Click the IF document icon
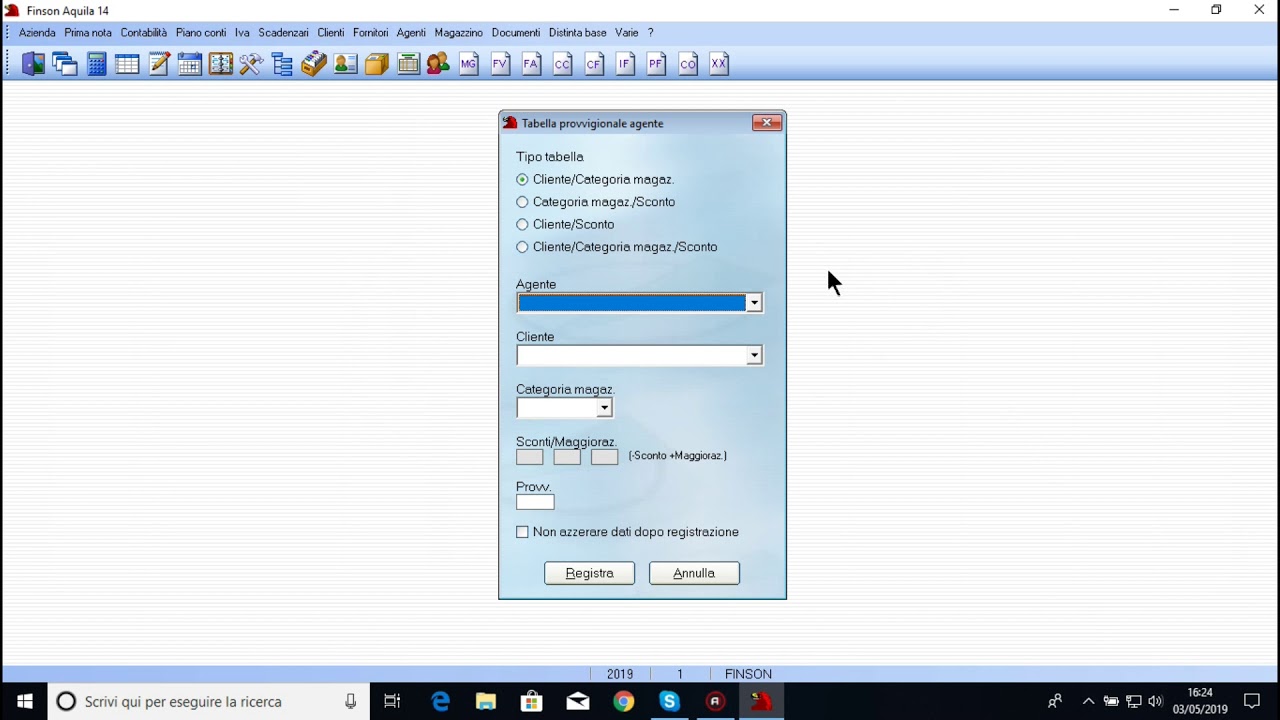Viewport: 1280px width, 720px height. coord(625,64)
